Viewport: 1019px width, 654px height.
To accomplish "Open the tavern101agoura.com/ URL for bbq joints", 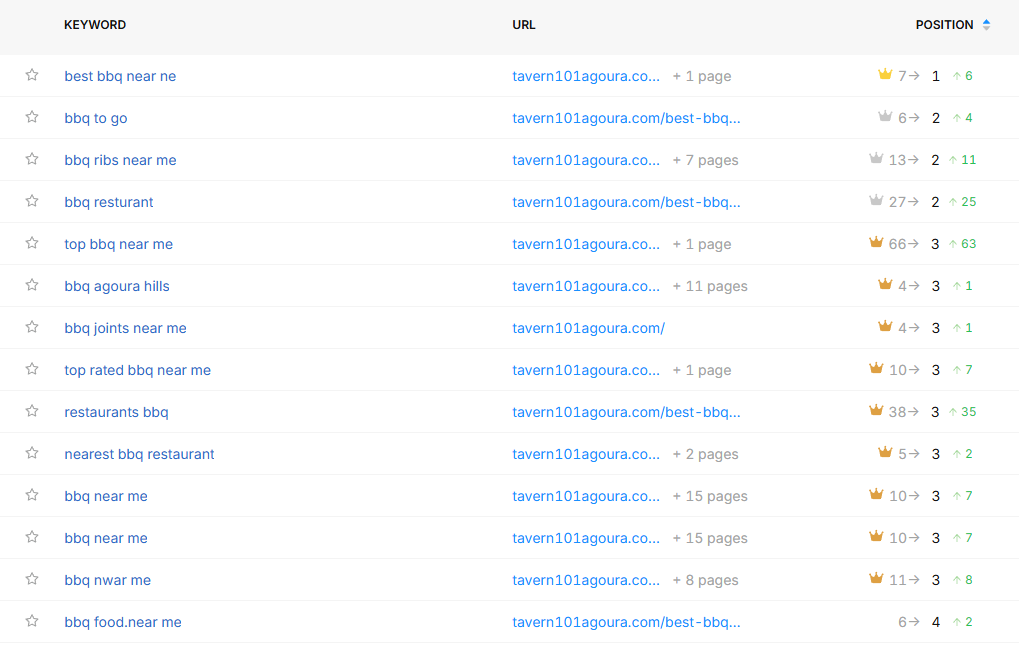I will click(x=588, y=328).
